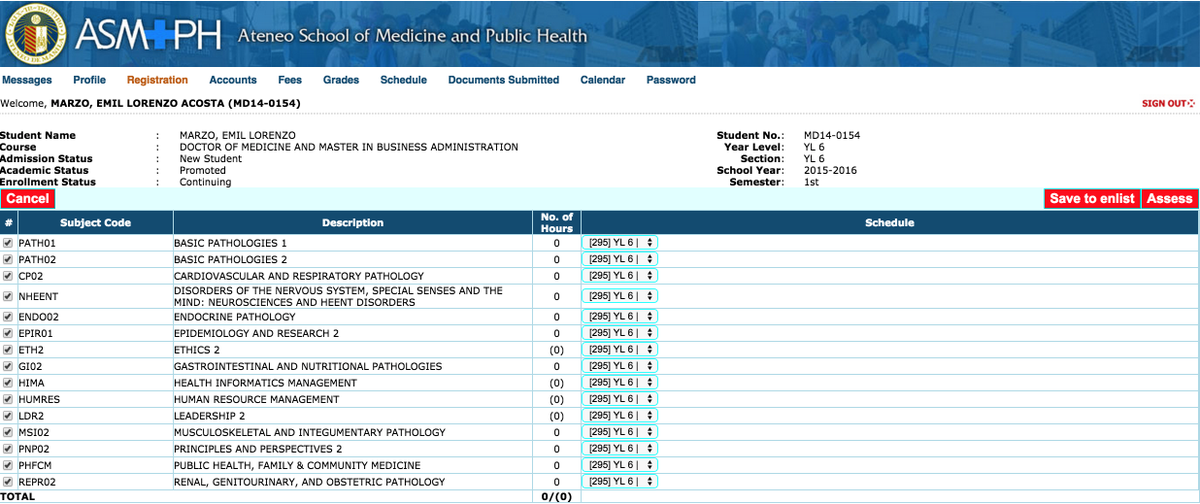Uncheck the PATH01 subject checkbox
This screenshot has height=504, width=1200.
(x=8, y=243)
